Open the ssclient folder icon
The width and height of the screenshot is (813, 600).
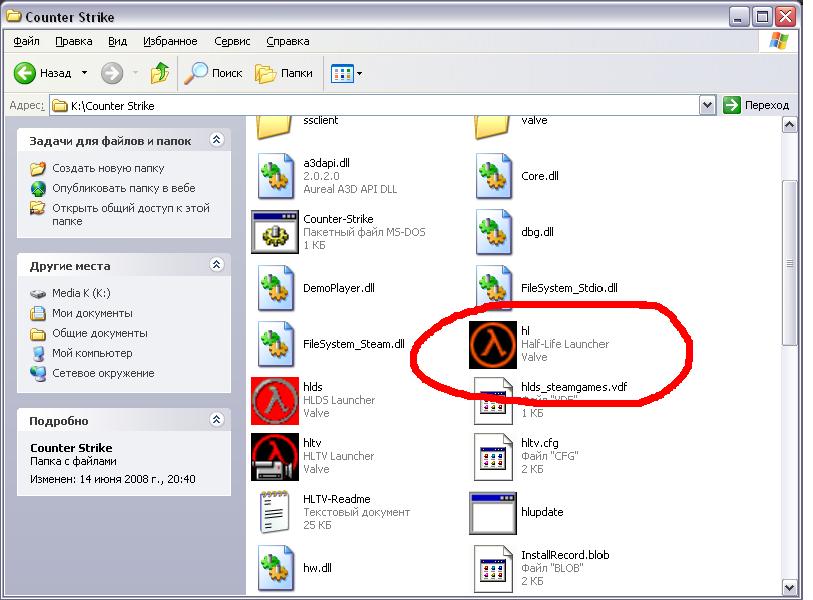click(274, 128)
